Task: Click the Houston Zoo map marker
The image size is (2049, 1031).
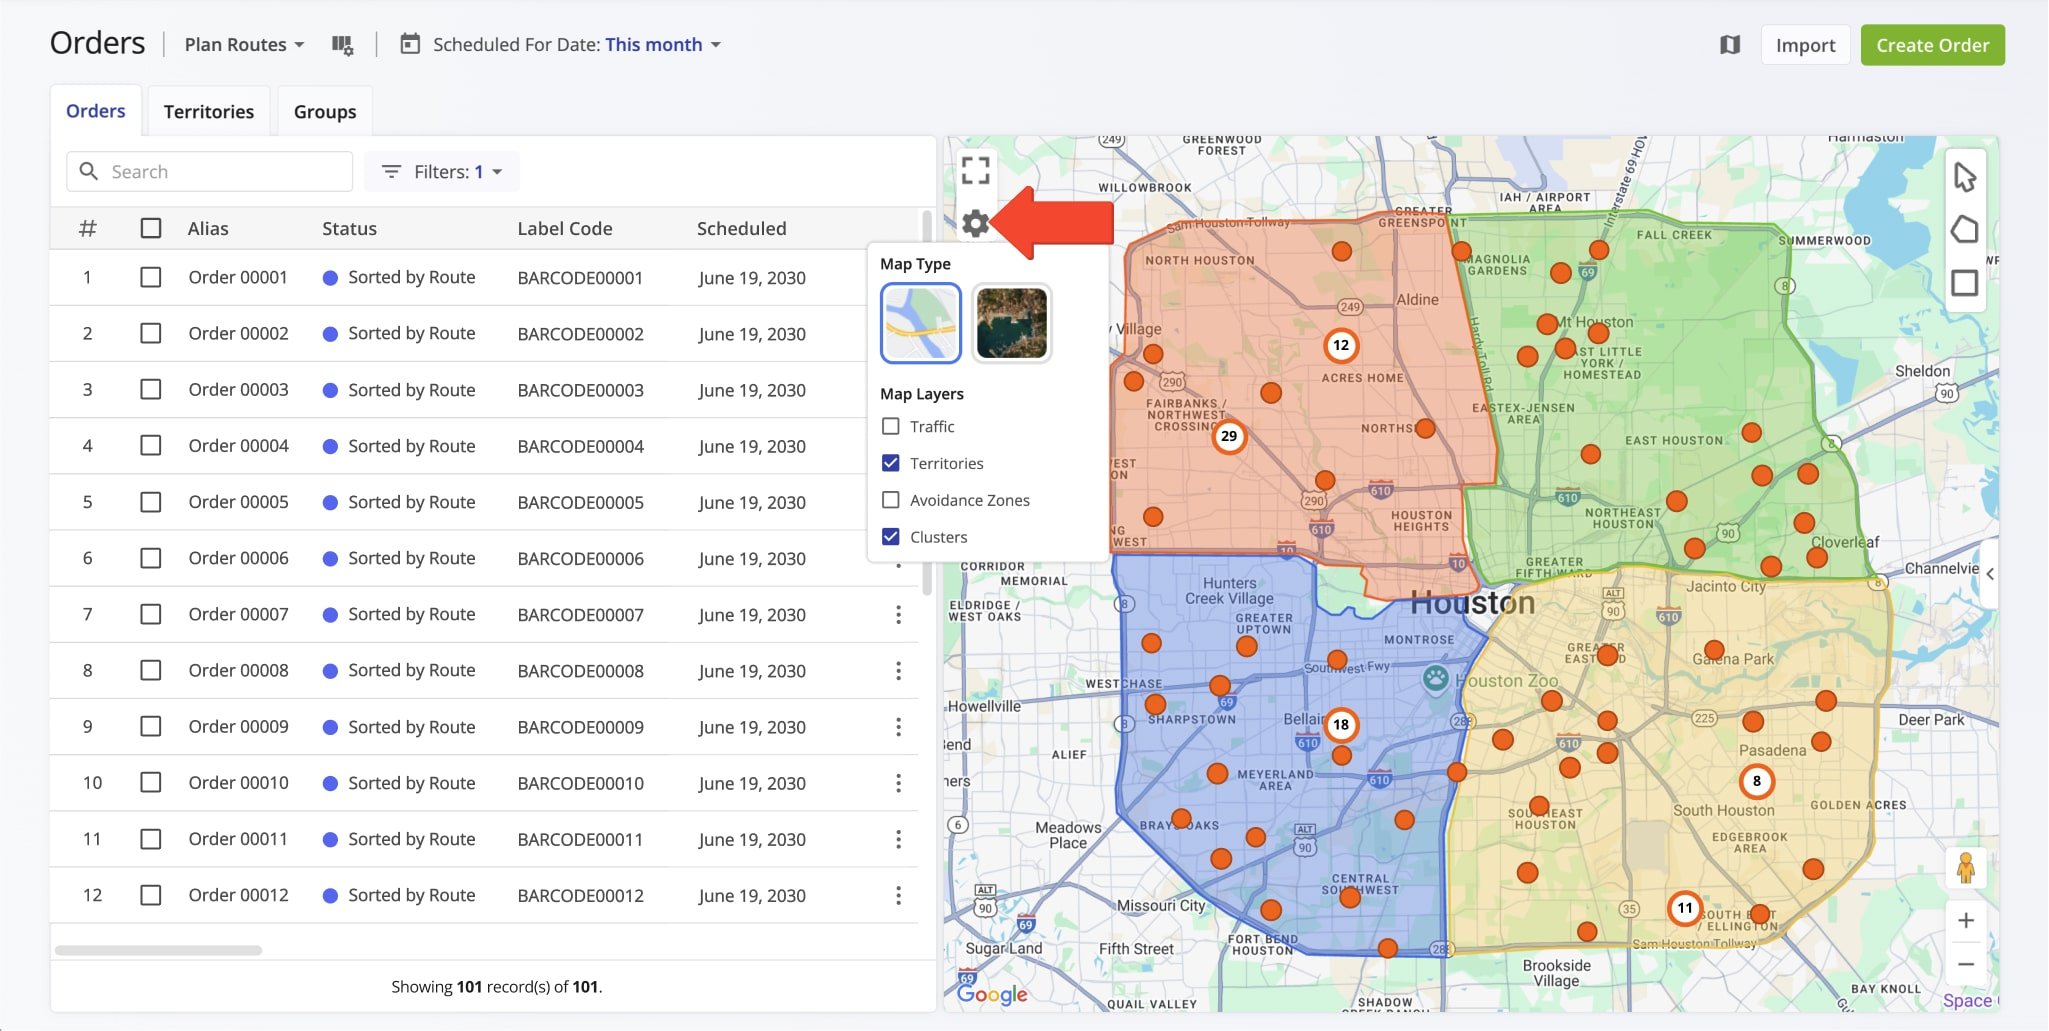Action: click(x=1436, y=678)
